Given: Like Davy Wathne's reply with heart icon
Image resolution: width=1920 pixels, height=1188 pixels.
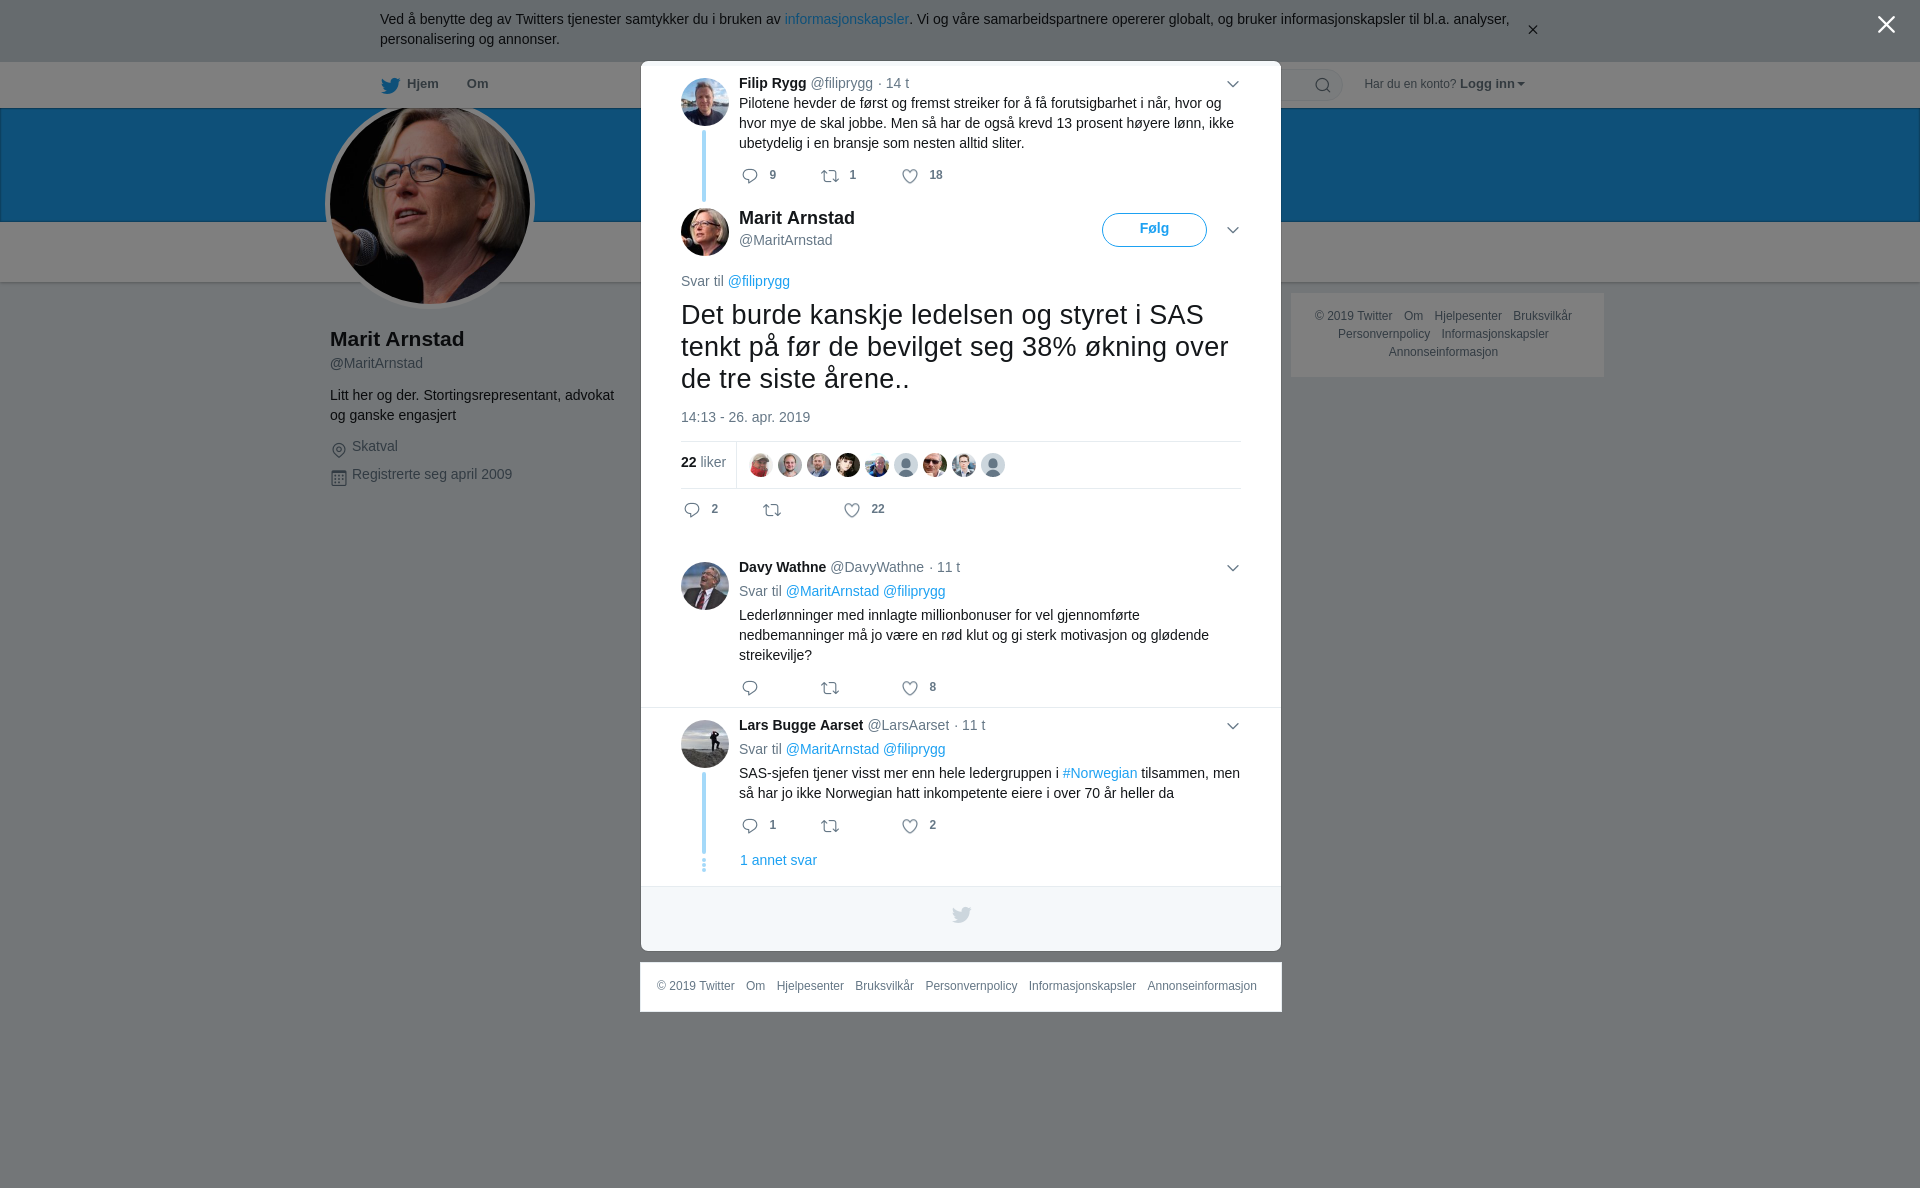Looking at the screenshot, I should (910, 688).
